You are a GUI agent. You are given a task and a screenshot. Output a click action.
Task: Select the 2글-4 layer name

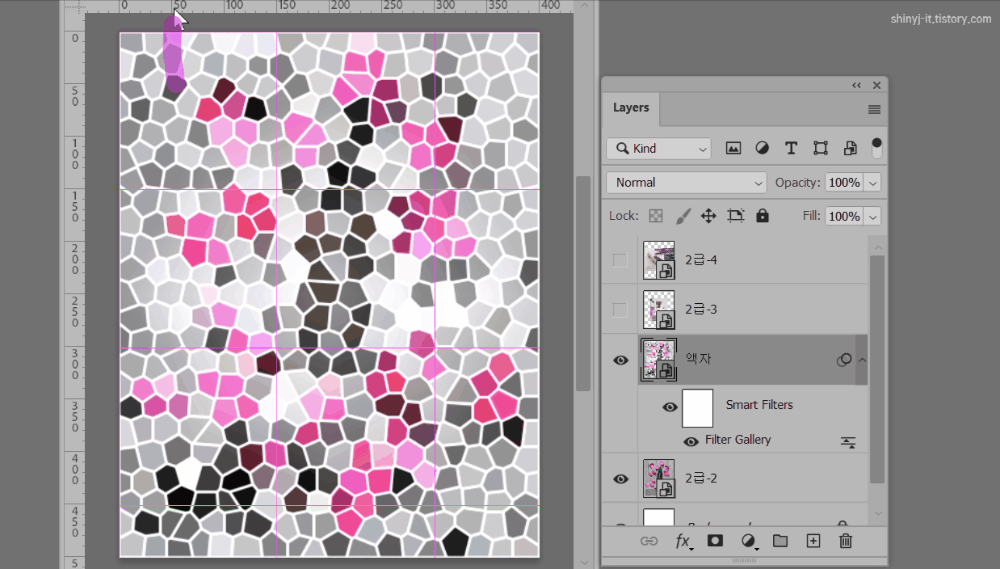[701, 260]
